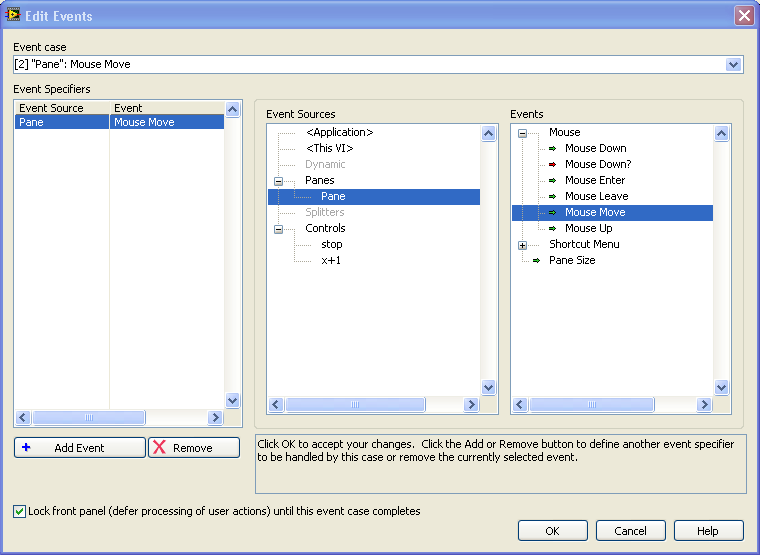Click the Event Sources down scroll arrow

point(489,387)
